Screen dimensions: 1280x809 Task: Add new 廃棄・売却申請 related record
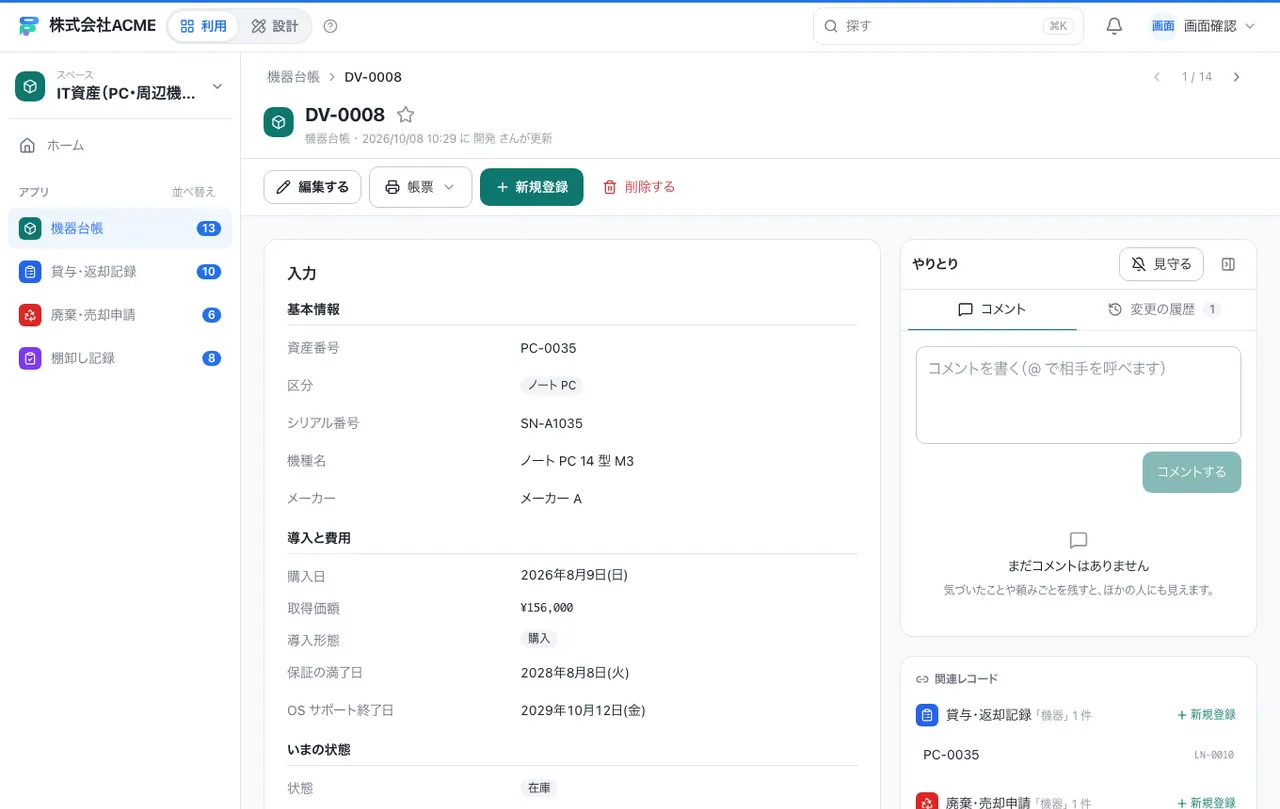point(1206,803)
